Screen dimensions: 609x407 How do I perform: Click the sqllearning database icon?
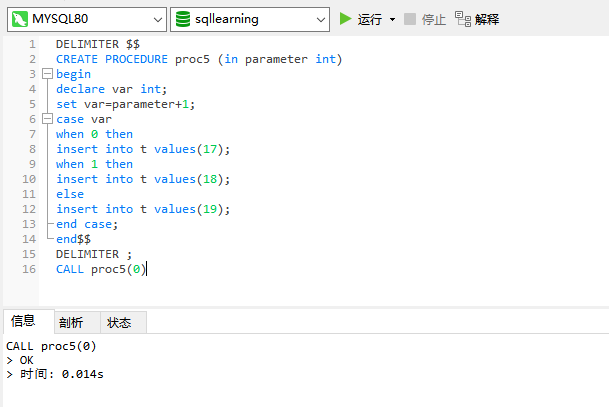[183, 19]
